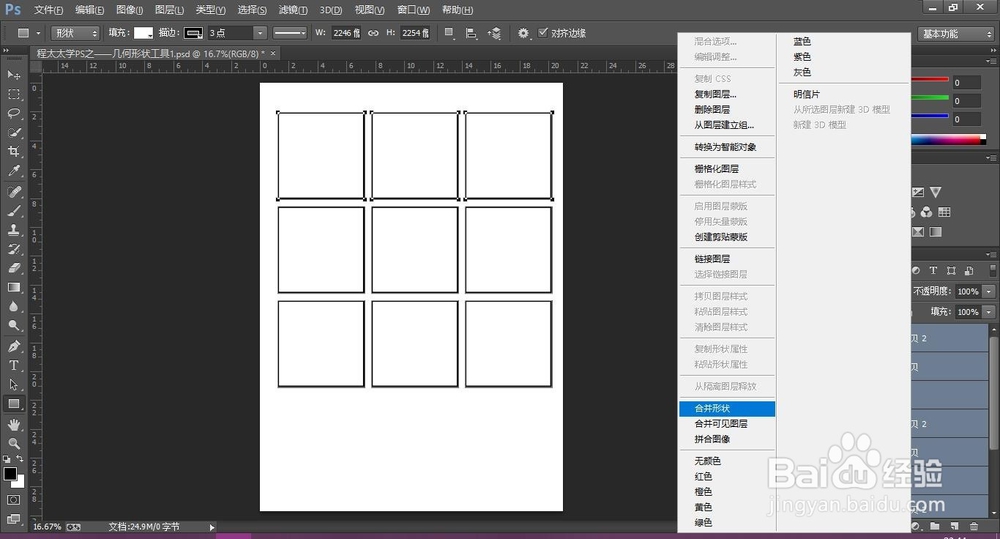Click the path alignment icon
This screenshot has width=1000, height=539.
tap(471, 33)
